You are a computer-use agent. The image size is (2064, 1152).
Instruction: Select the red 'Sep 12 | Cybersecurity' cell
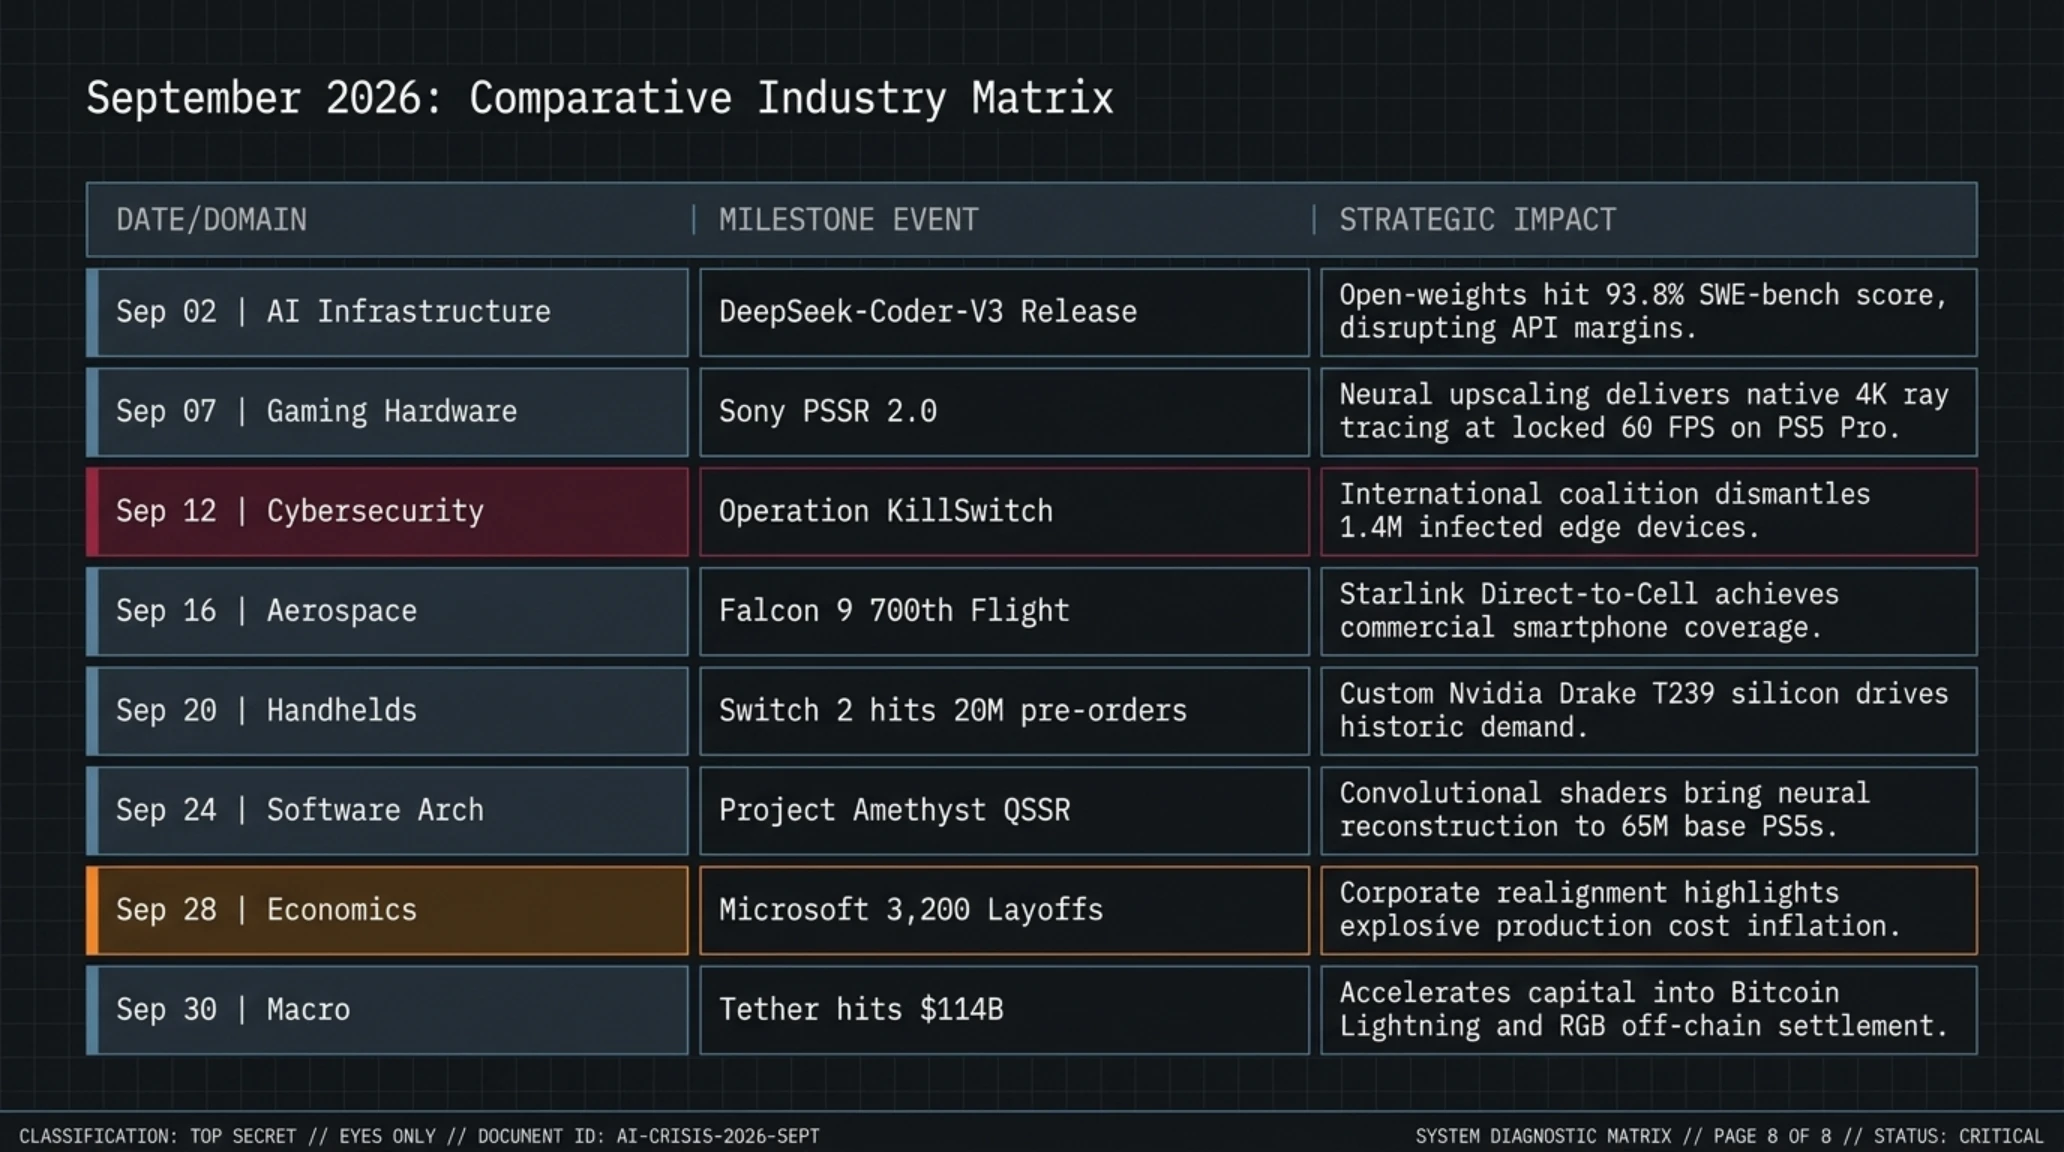pos(387,512)
